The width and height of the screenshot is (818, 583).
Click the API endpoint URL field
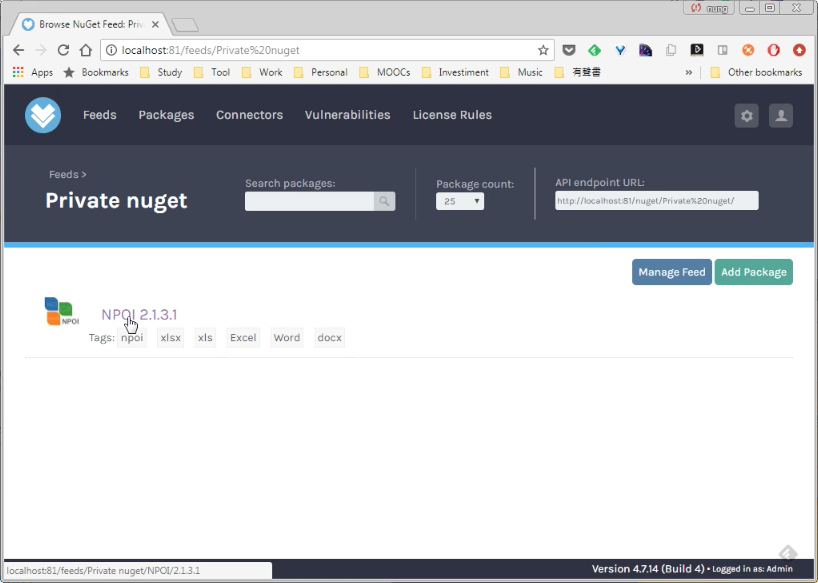pos(657,201)
